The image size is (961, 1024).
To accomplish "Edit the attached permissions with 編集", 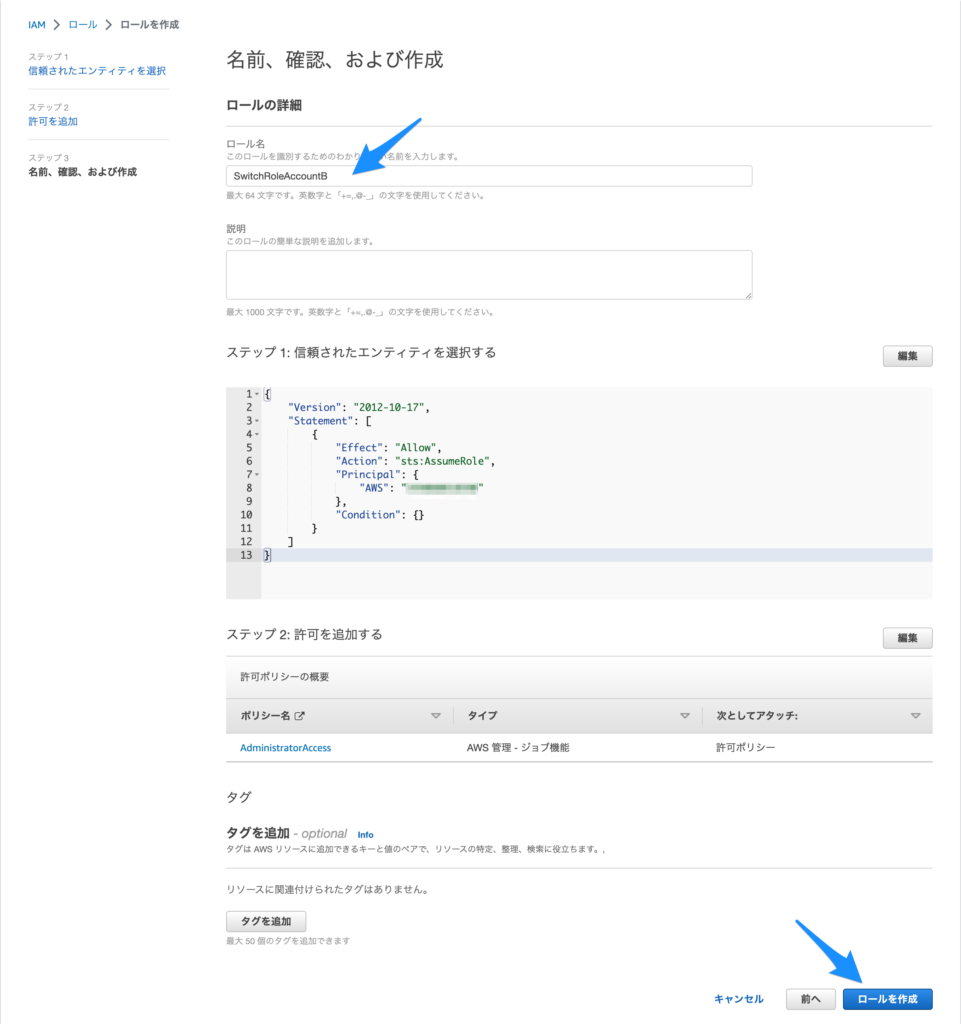I will [x=906, y=637].
